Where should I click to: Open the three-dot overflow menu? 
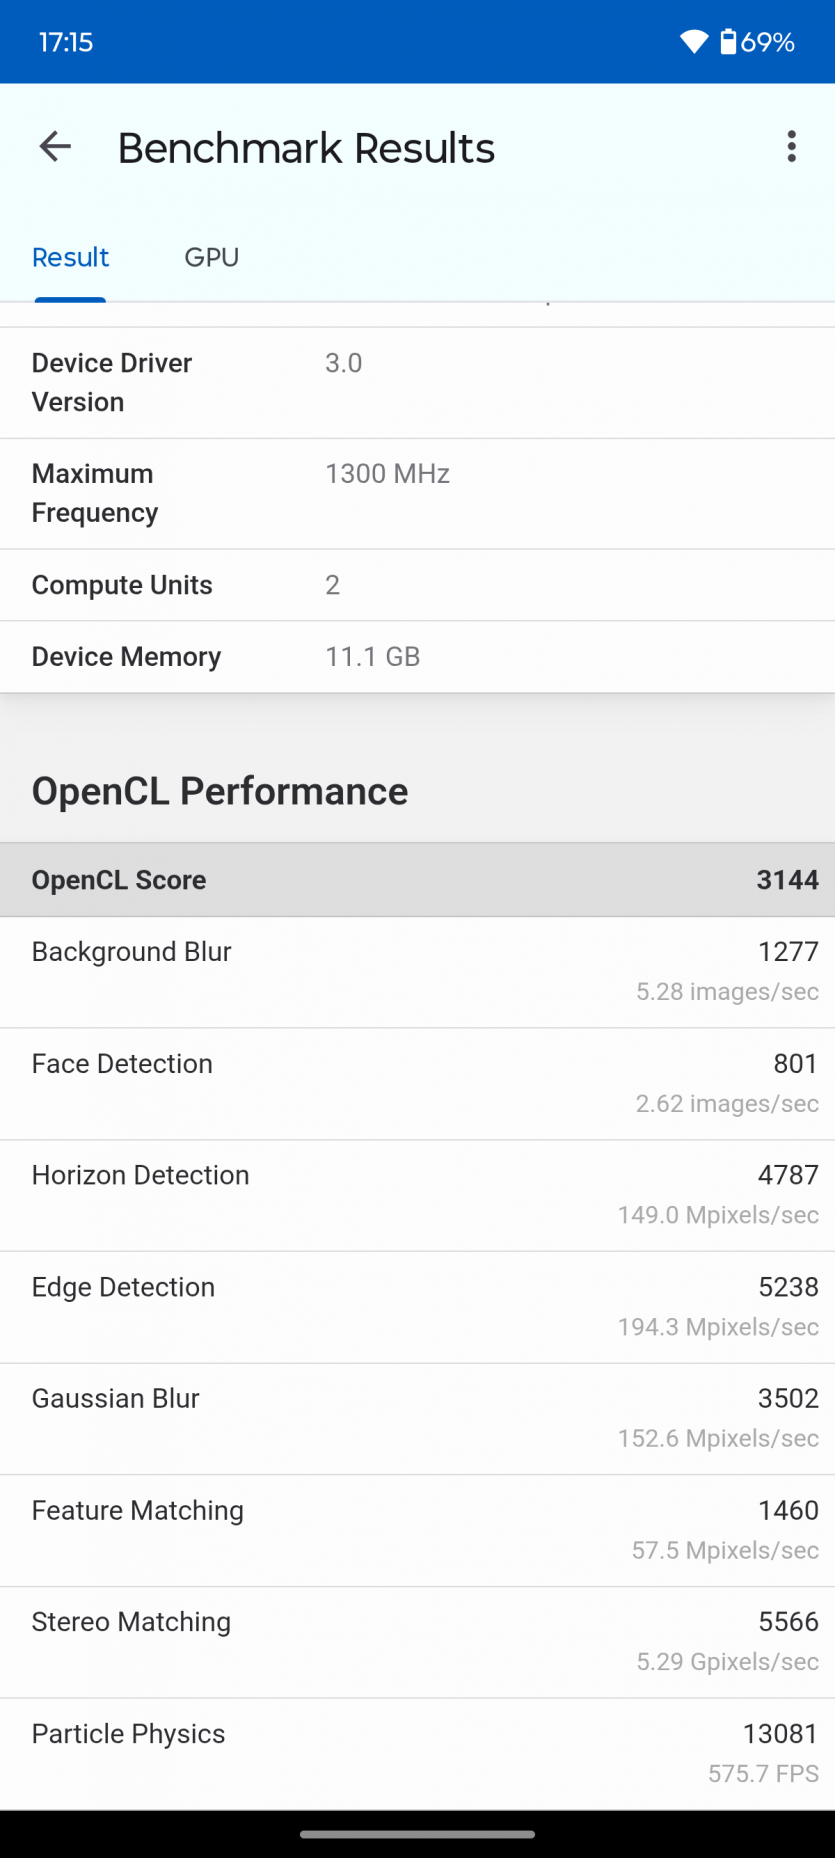791,147
